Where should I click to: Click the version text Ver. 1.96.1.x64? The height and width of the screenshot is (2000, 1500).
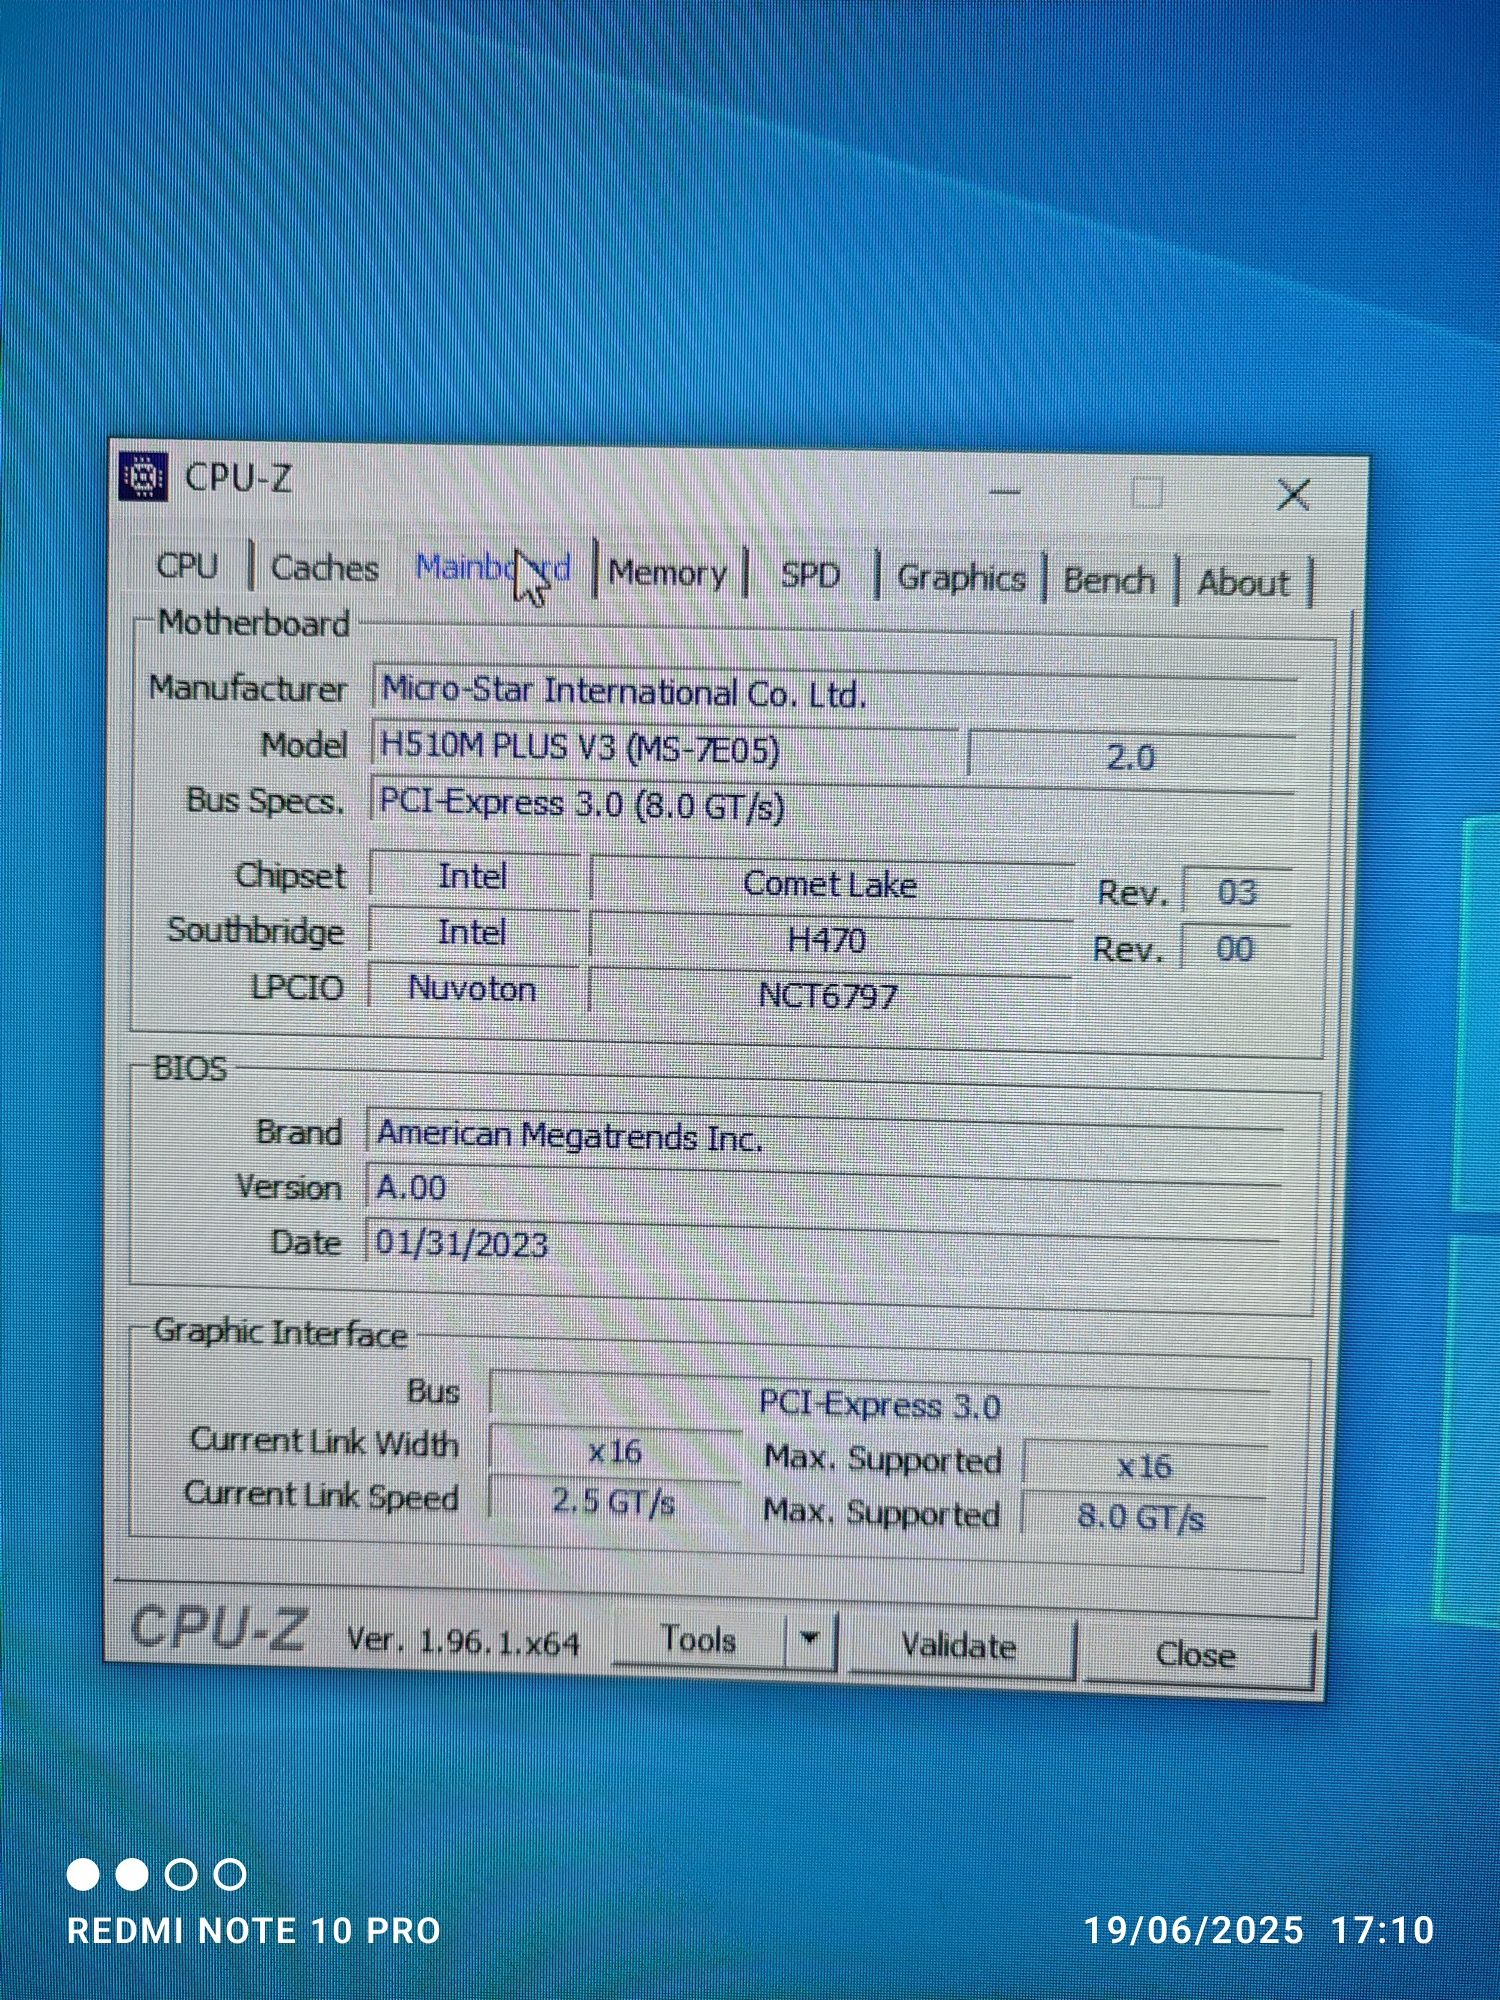click(x=463, y=1641)
